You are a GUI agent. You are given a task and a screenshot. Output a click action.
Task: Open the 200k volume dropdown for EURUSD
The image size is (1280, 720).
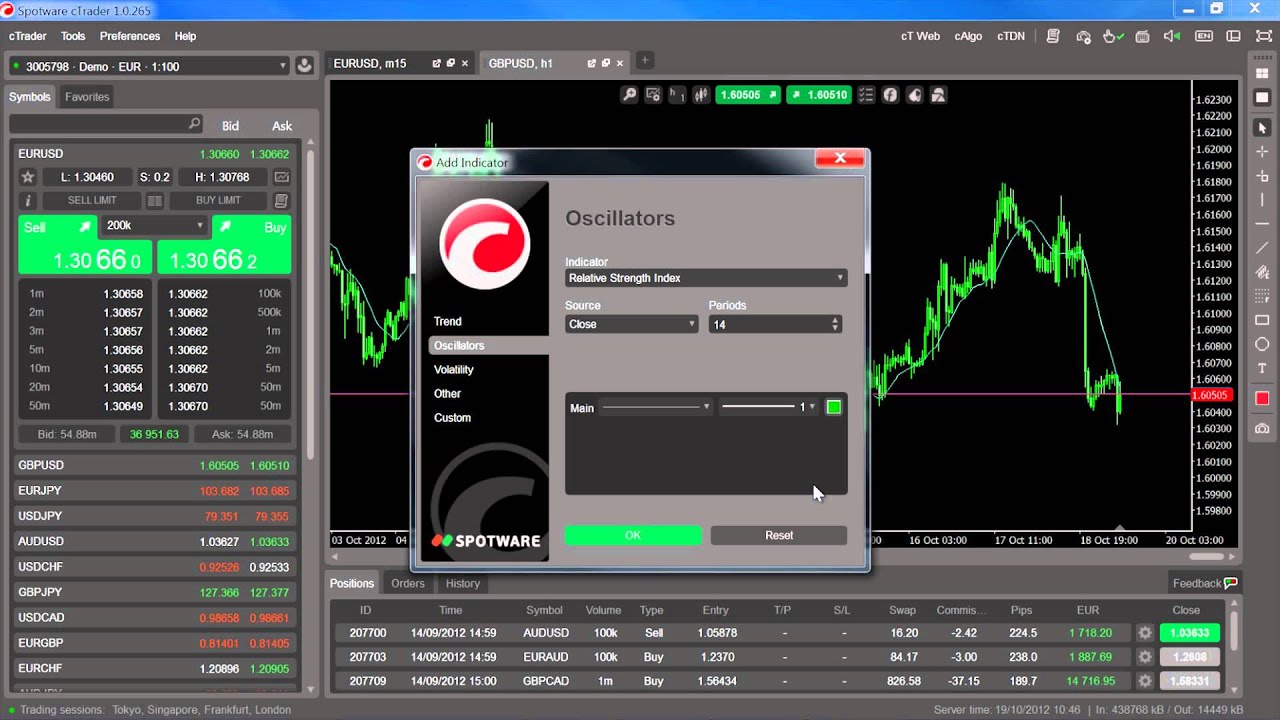[154, 226]
